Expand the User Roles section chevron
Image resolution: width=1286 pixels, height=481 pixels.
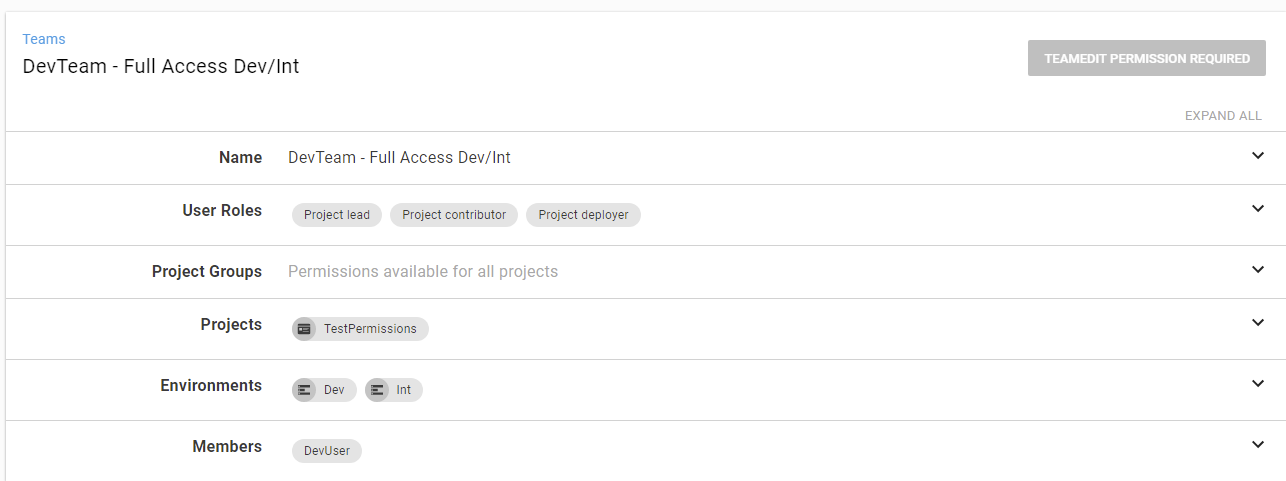coord(1258,209)
